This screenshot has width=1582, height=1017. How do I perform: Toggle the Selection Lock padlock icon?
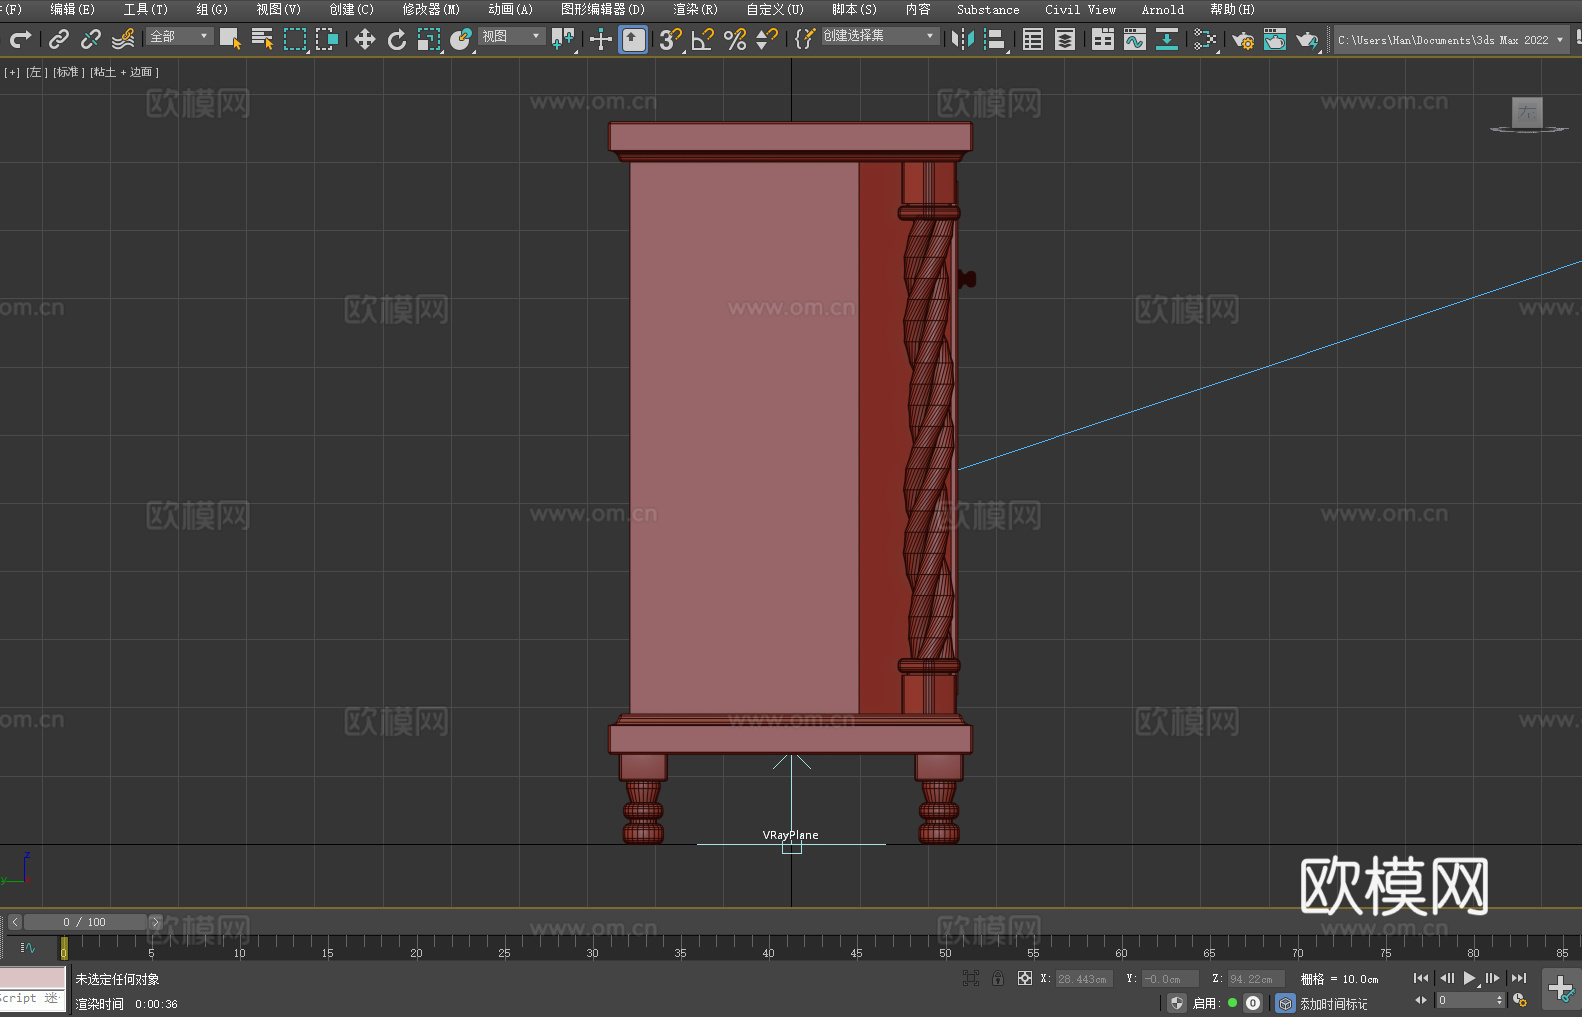point(998,978)
